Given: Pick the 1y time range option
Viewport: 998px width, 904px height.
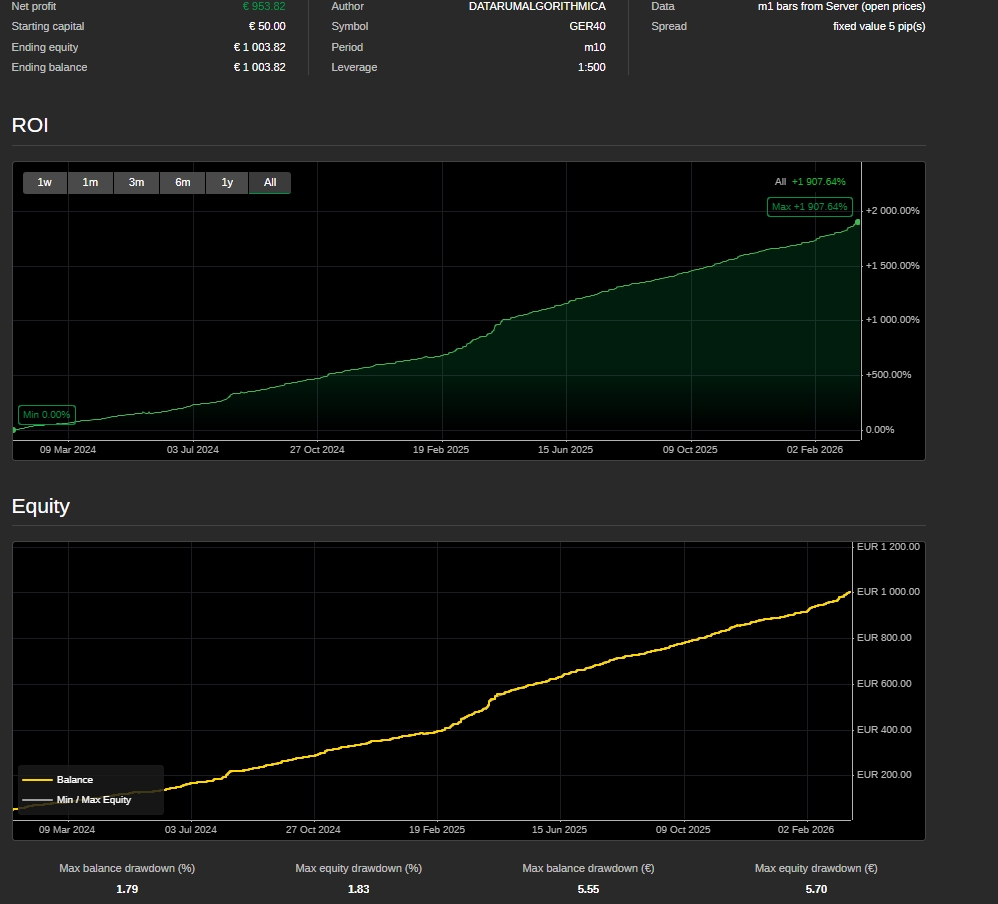Looking at the screenshot, I should 227,182.
